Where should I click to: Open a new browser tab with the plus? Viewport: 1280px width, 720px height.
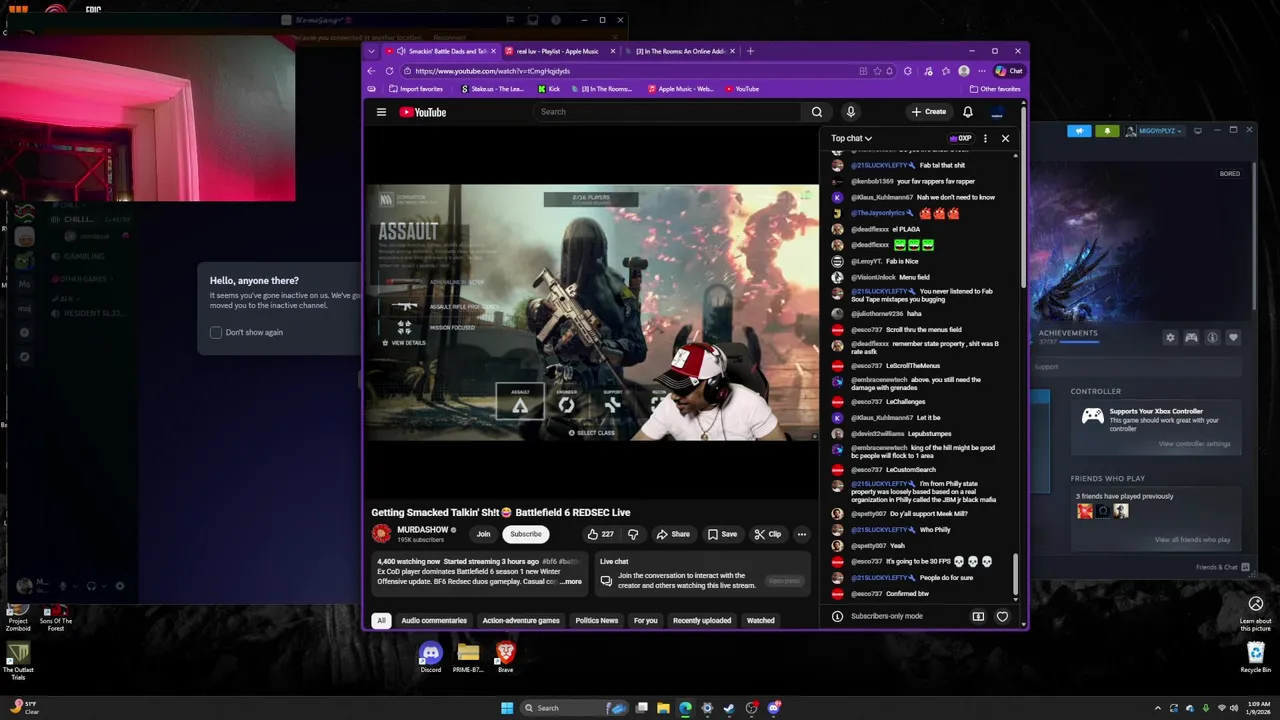point(750,51)
